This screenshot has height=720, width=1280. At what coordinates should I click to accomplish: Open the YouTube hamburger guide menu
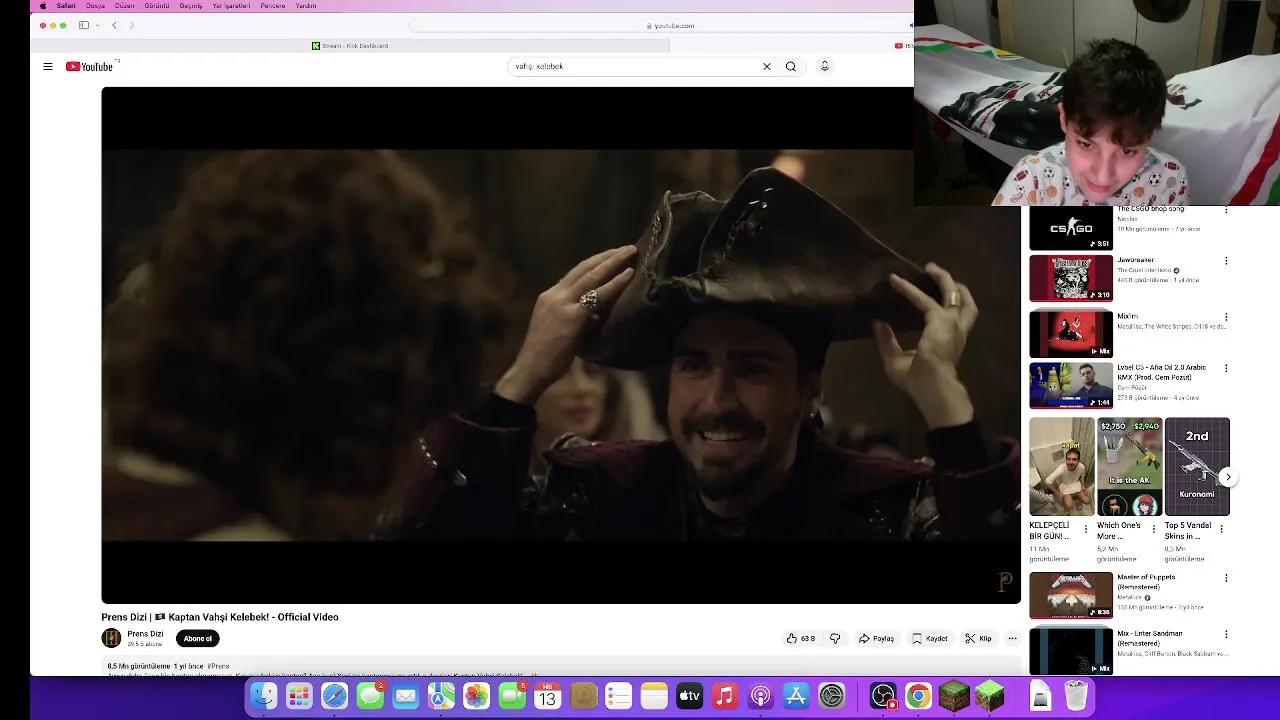(x=48, y=66)
